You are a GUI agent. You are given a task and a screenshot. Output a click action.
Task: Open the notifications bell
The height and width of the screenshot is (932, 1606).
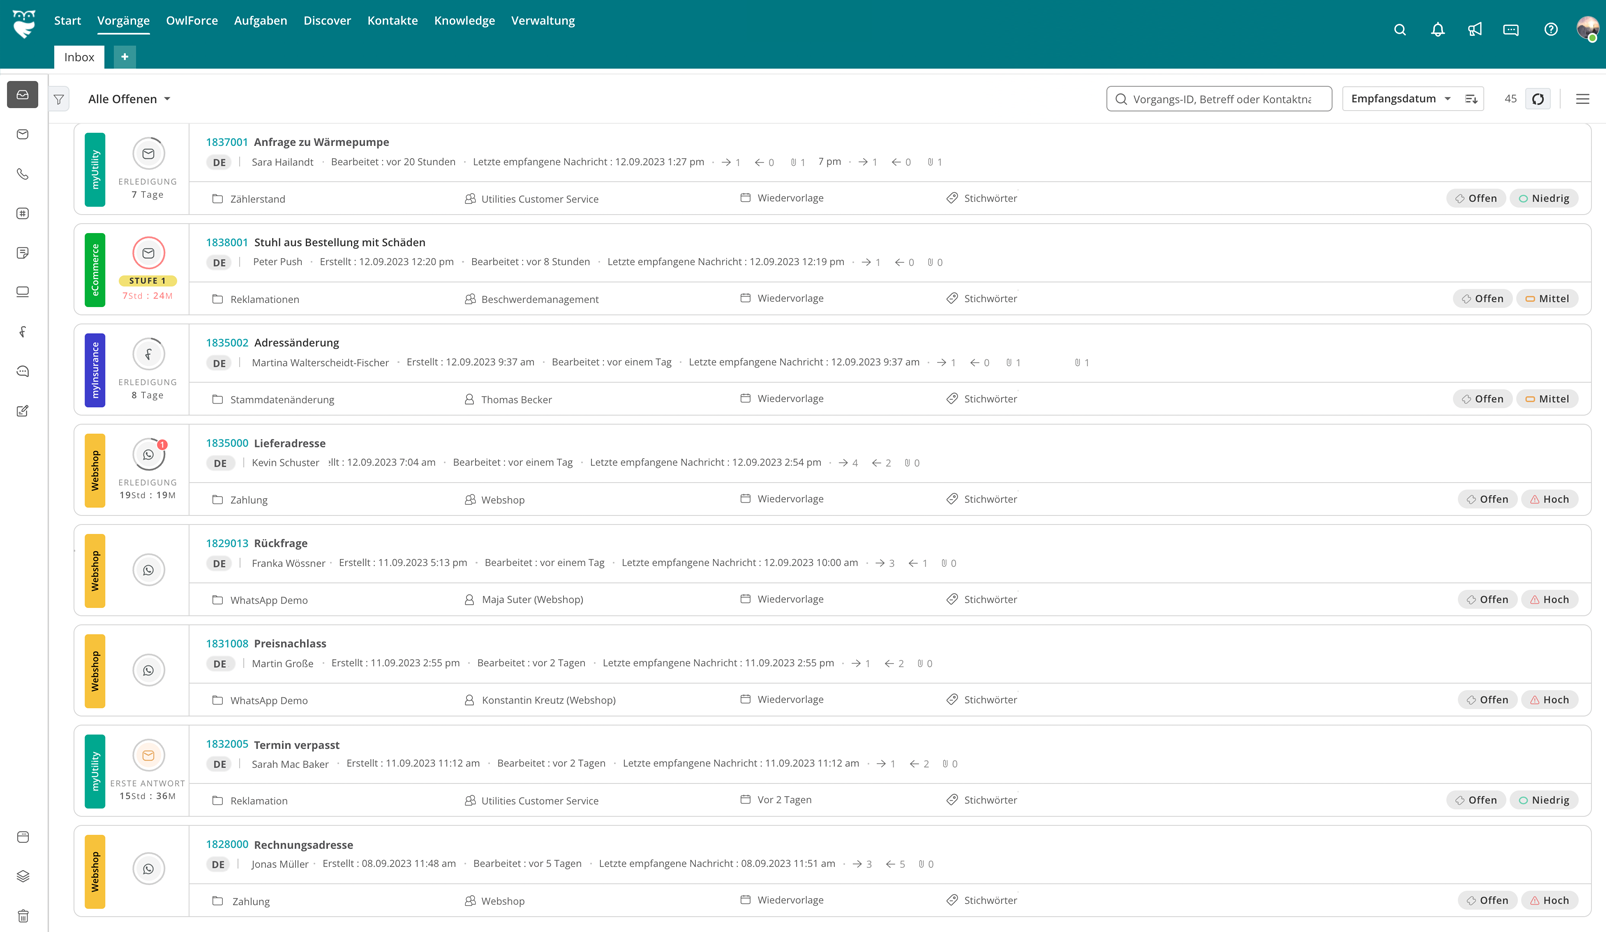[x=1437, y=29]
